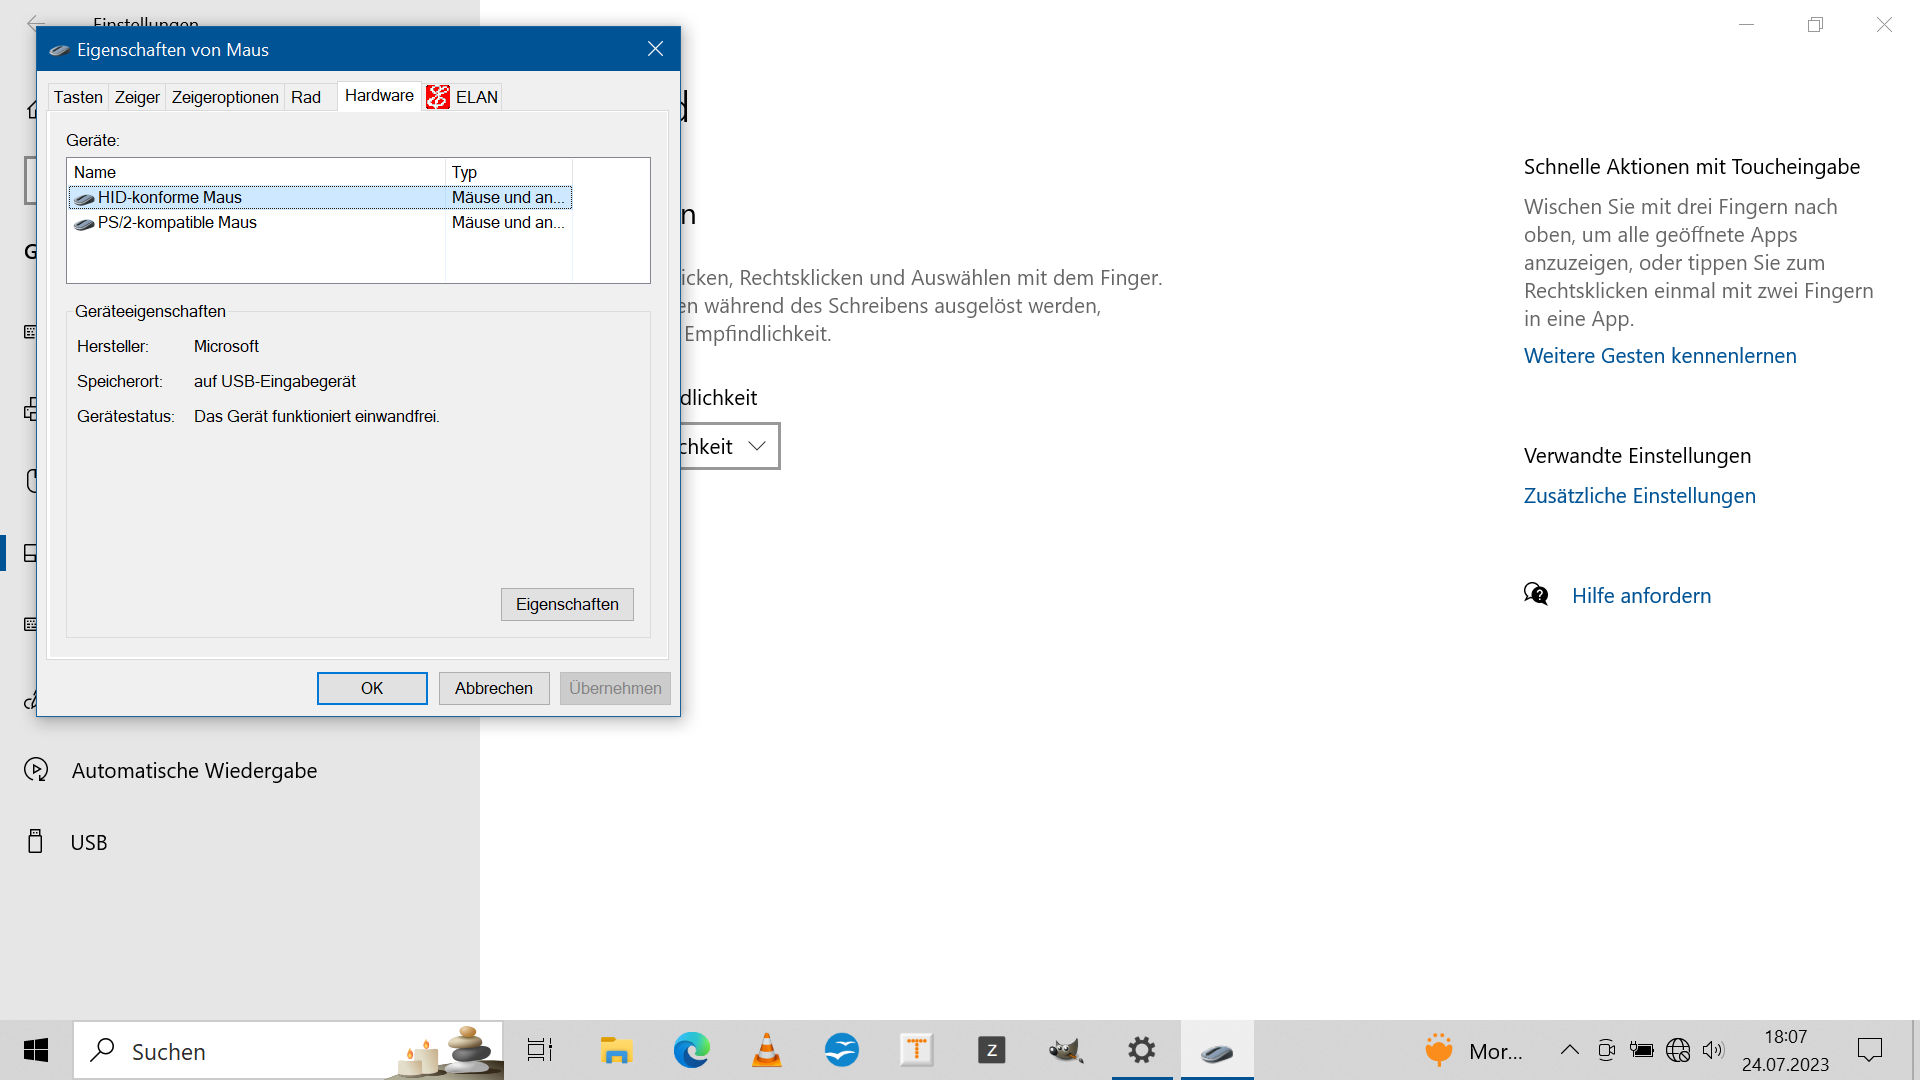Check battery status in the system tray

pos(1641,1050)
